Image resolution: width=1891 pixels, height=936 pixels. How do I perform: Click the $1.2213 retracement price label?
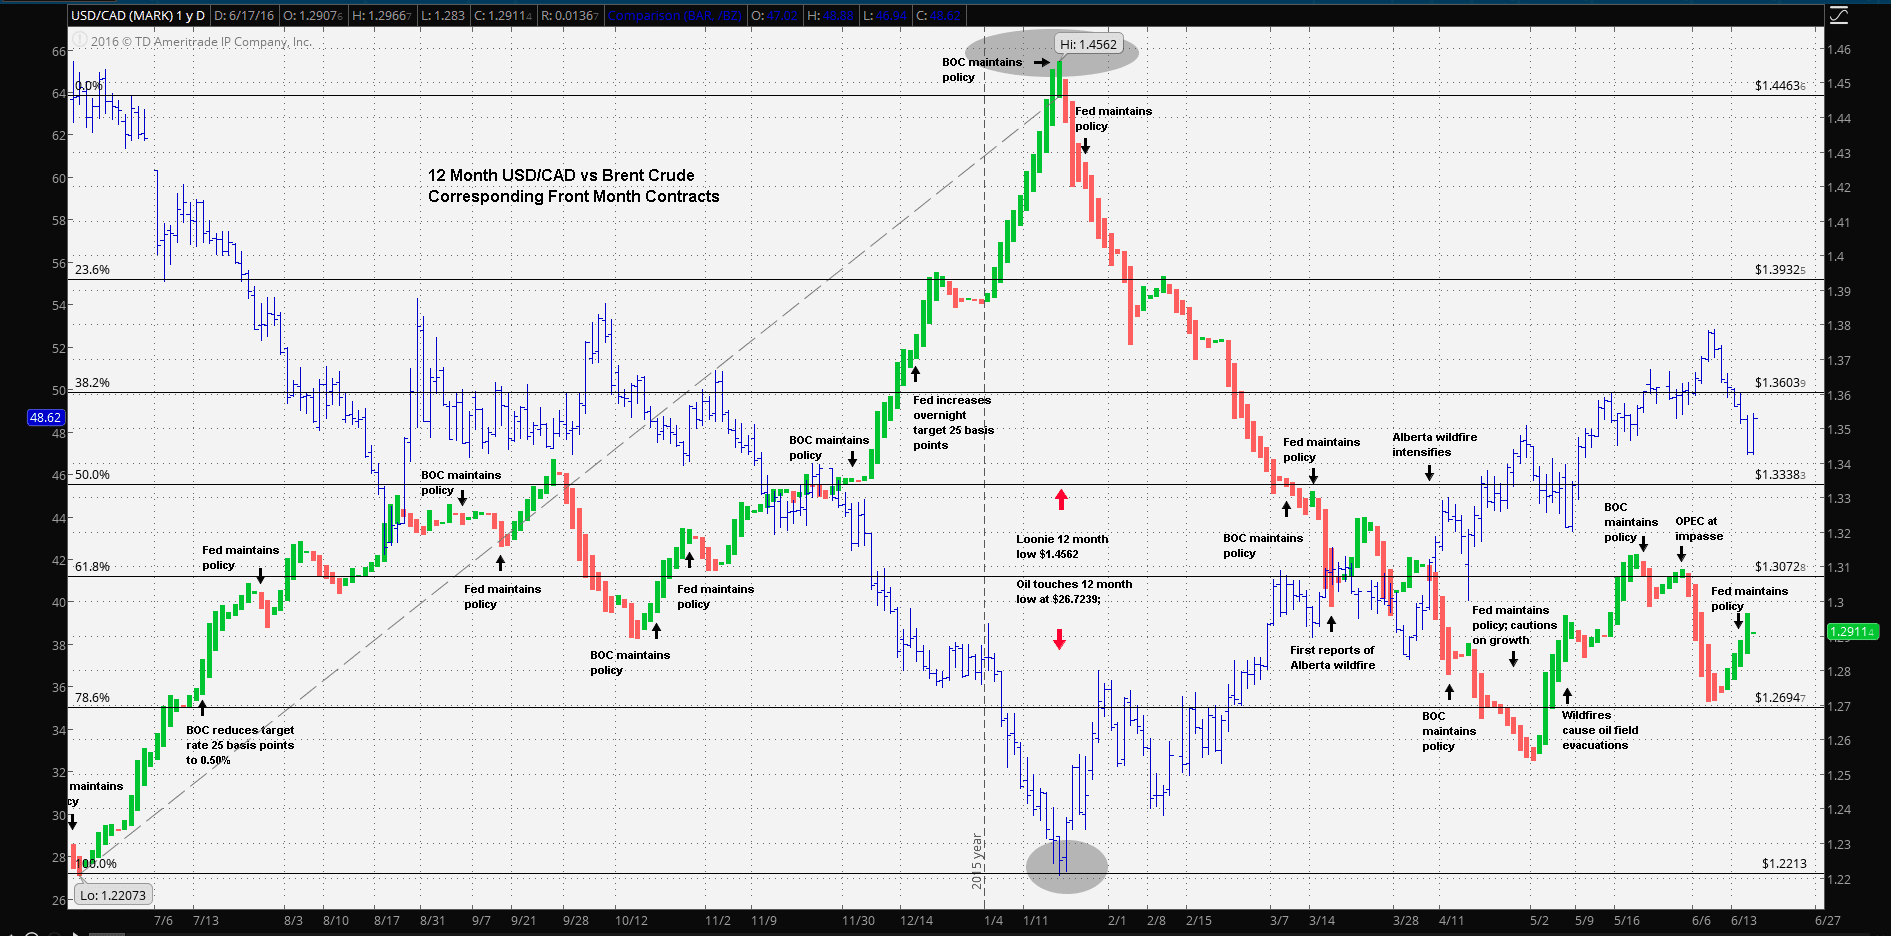click(x=1784, y=864)
